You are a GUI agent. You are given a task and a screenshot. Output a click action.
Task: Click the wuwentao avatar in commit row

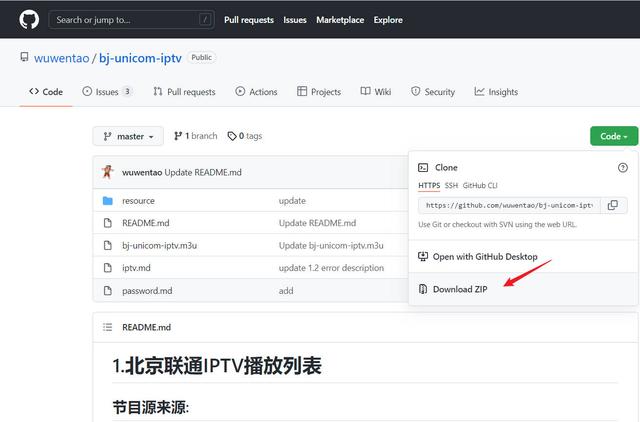tap(108, 172)
